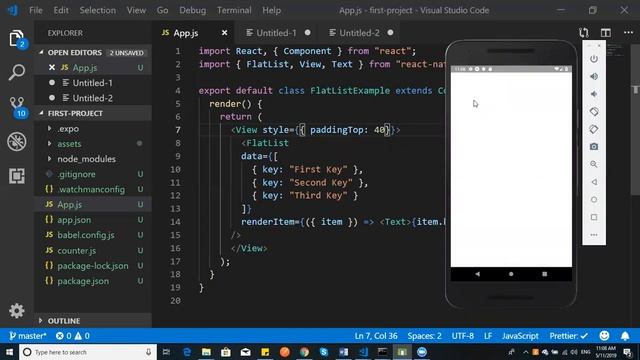Click the Prettier status indicator
This screenshot has height=360, width=640.
tap(569, 336)
